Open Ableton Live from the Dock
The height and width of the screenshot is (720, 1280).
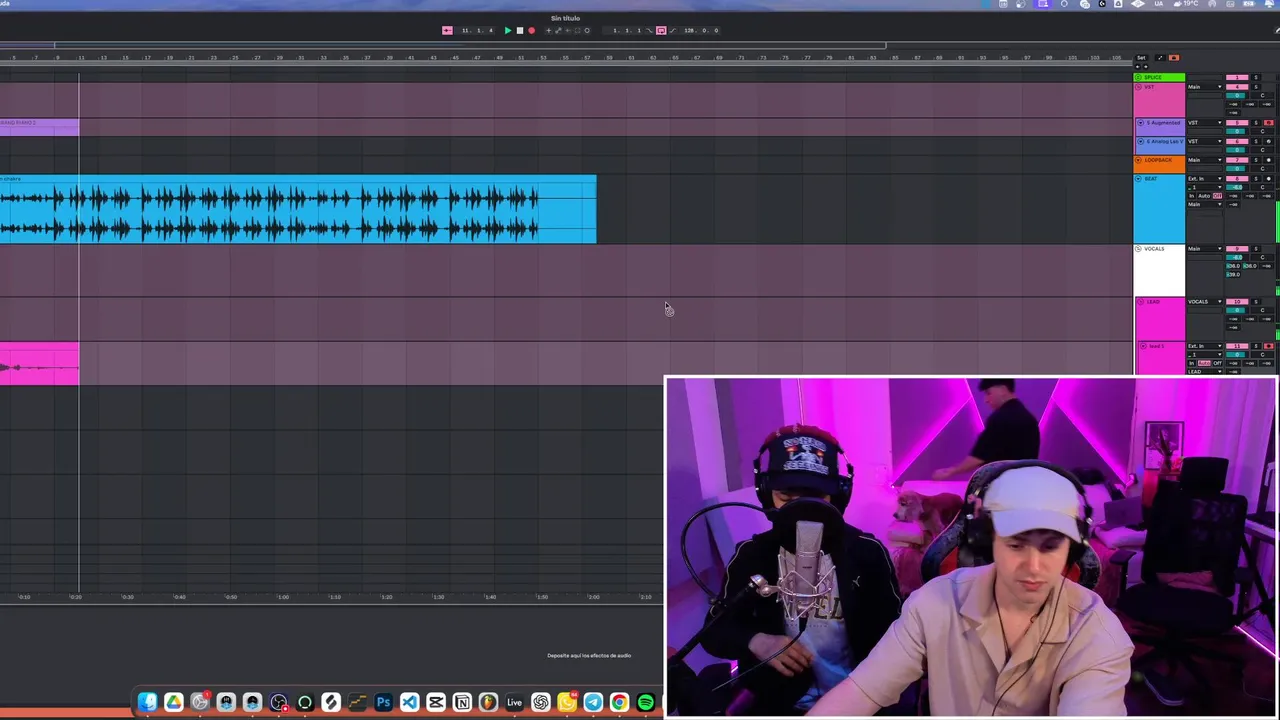coord(514,702)
